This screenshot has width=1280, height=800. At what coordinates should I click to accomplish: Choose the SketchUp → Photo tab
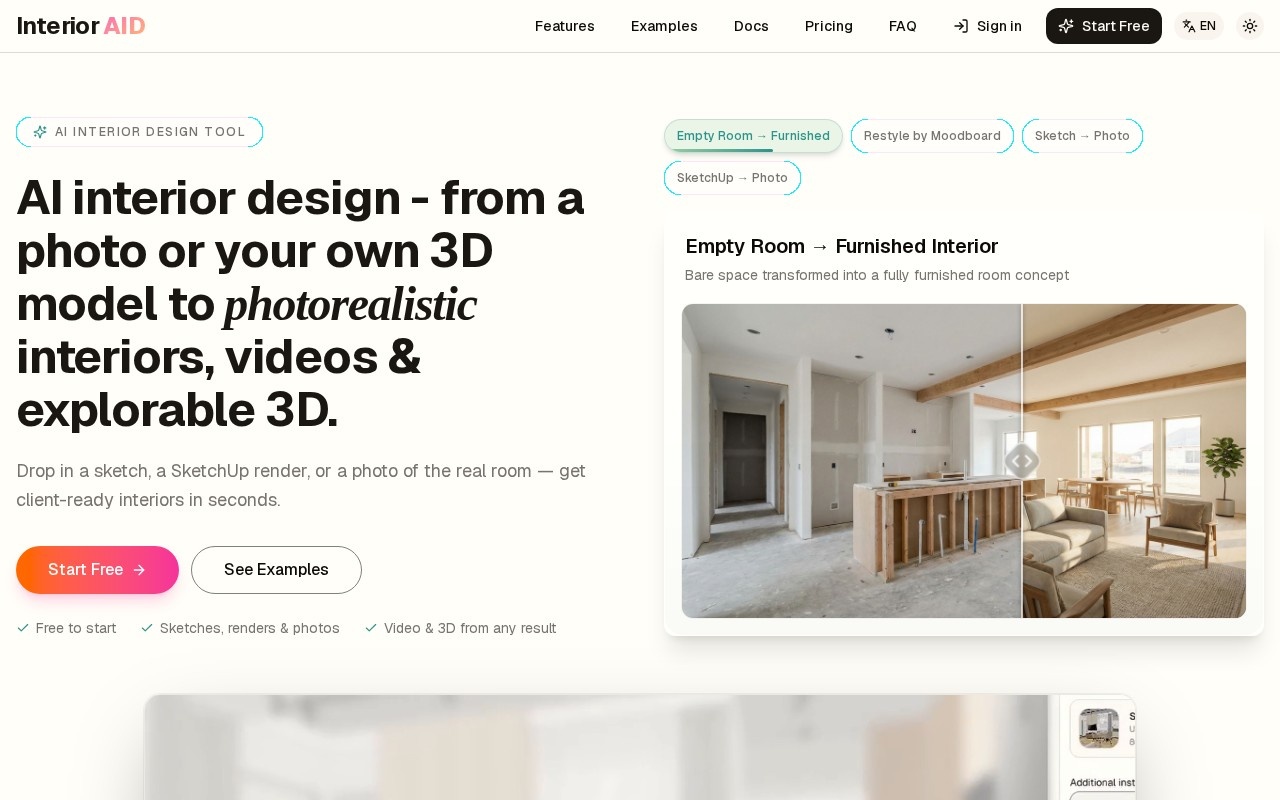tap(732, 178)
